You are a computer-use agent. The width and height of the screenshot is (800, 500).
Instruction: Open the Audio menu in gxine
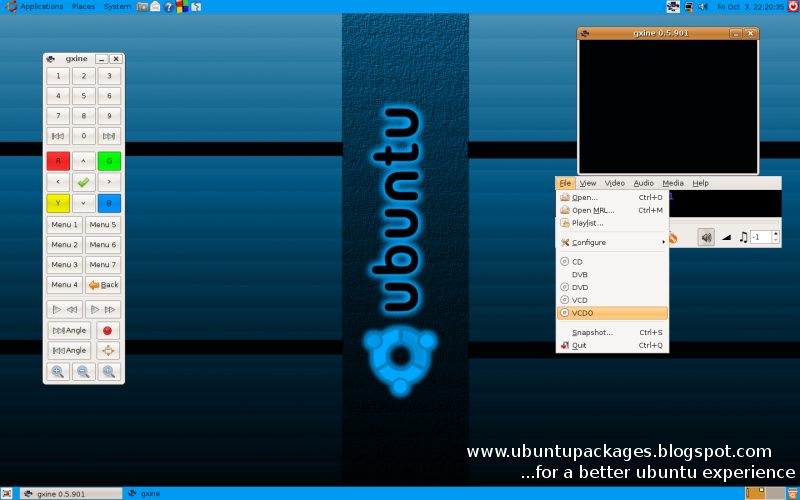(x=644, y=183)
